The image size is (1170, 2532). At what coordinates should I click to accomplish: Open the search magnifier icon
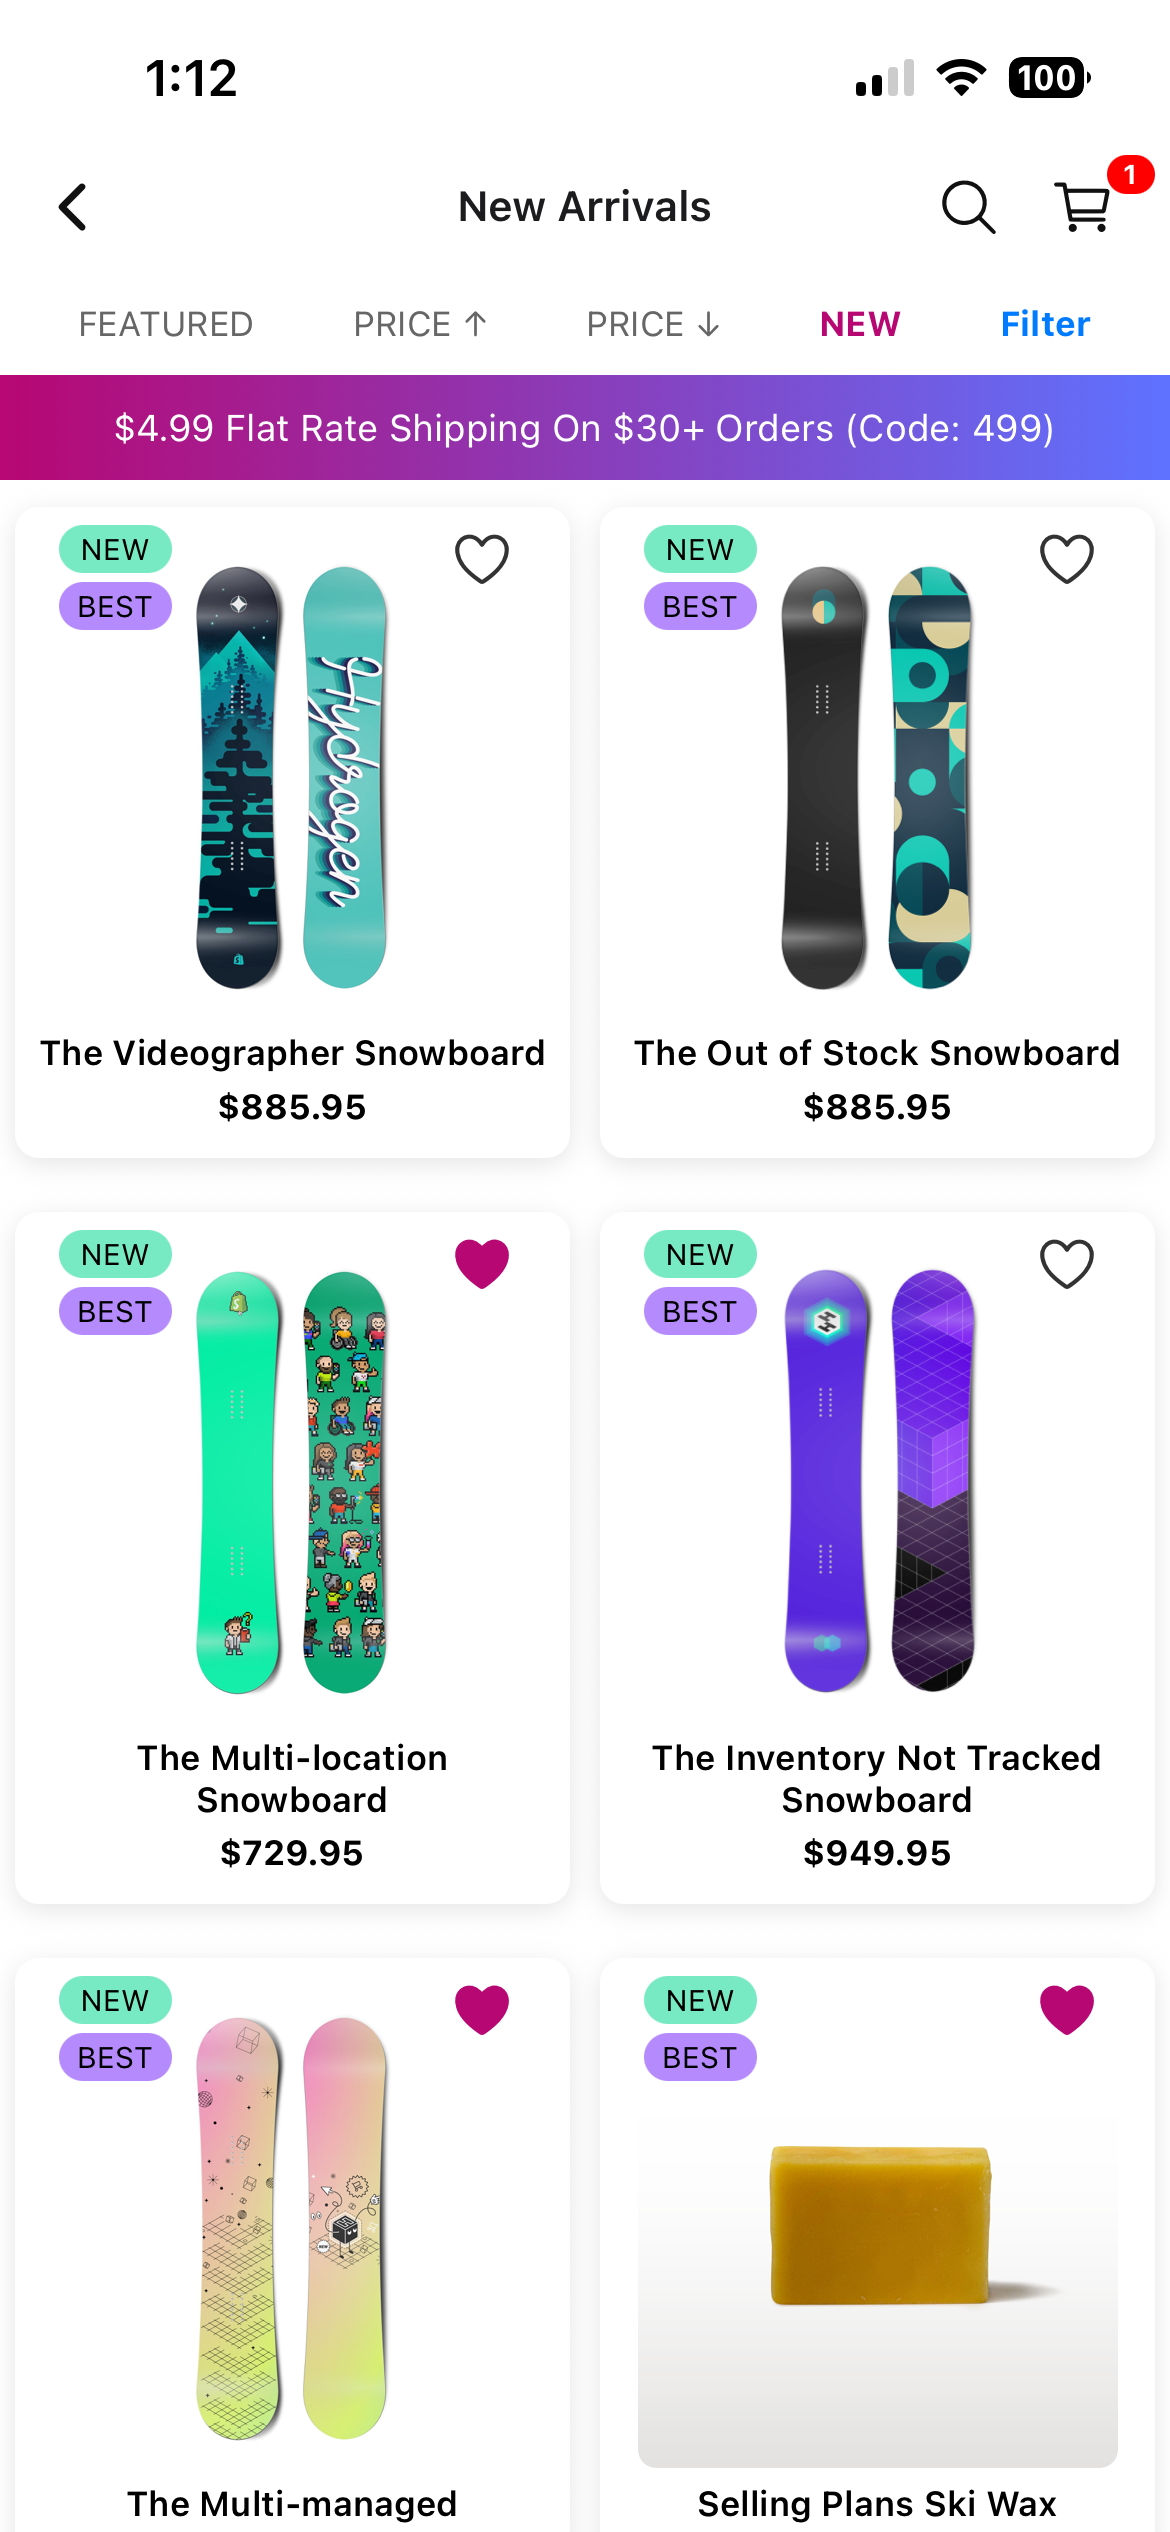point(967,207)
